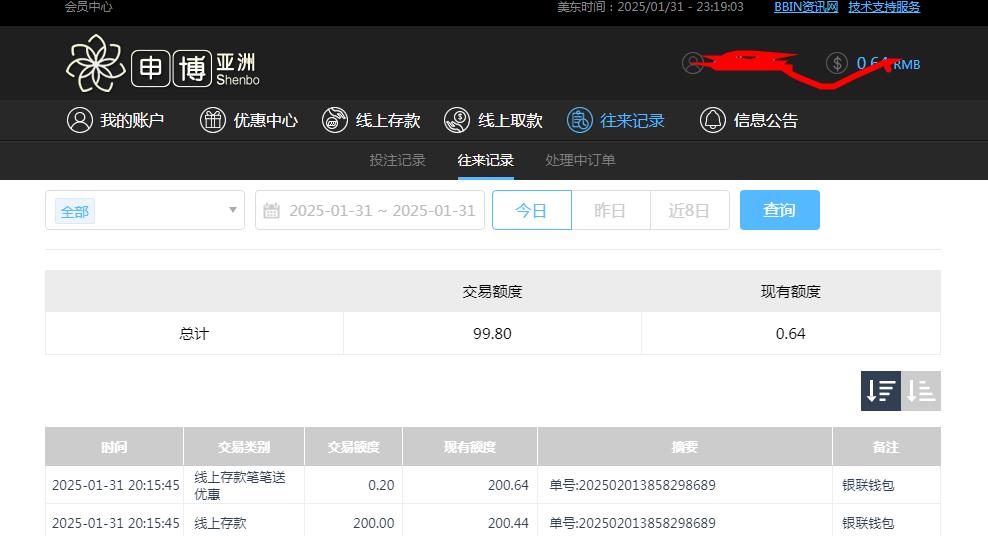Click the 200.44 balance cell
Image resolution: width=988 pixels, height=536 pixels.
[470, 523]
